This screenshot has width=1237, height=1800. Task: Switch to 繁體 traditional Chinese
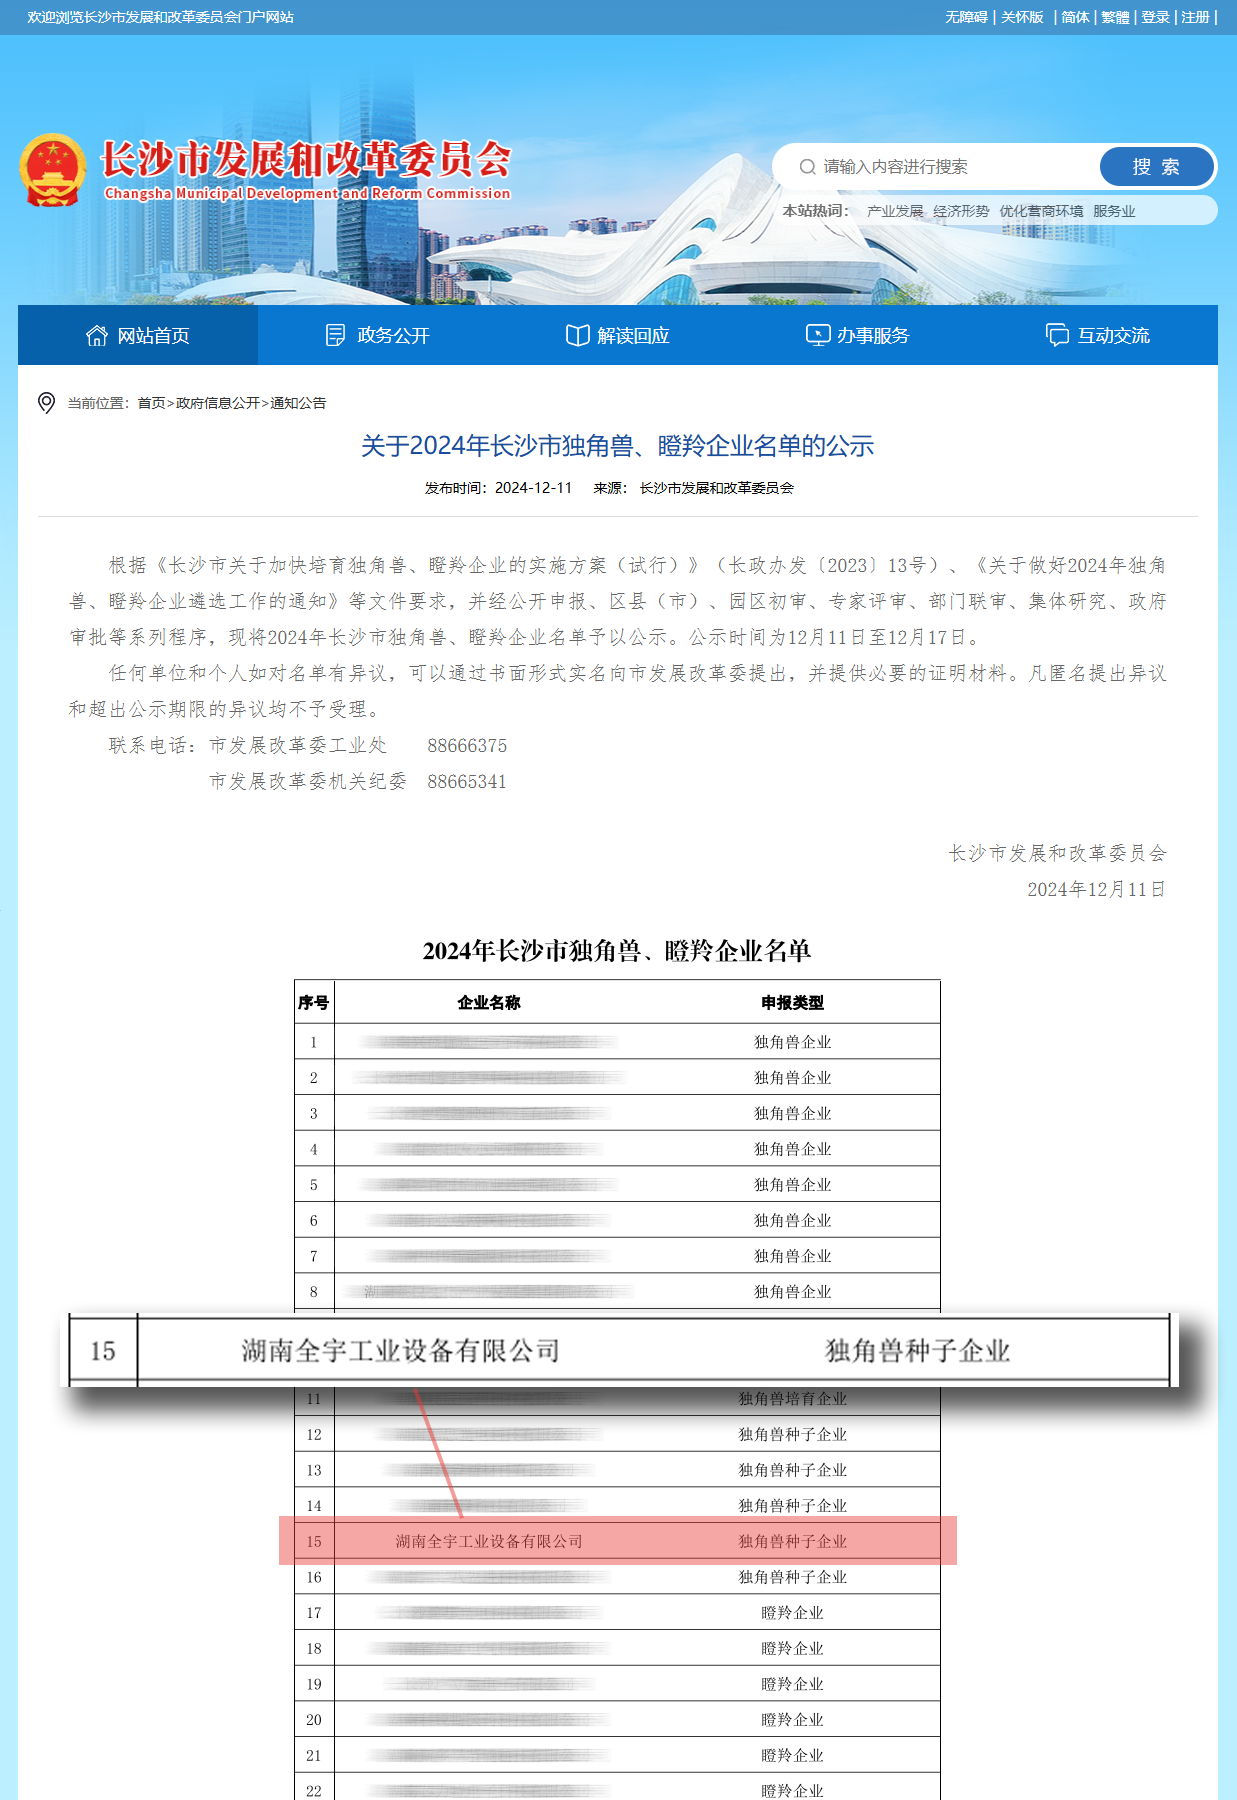pyautogui.click(x=1115, y=17)
